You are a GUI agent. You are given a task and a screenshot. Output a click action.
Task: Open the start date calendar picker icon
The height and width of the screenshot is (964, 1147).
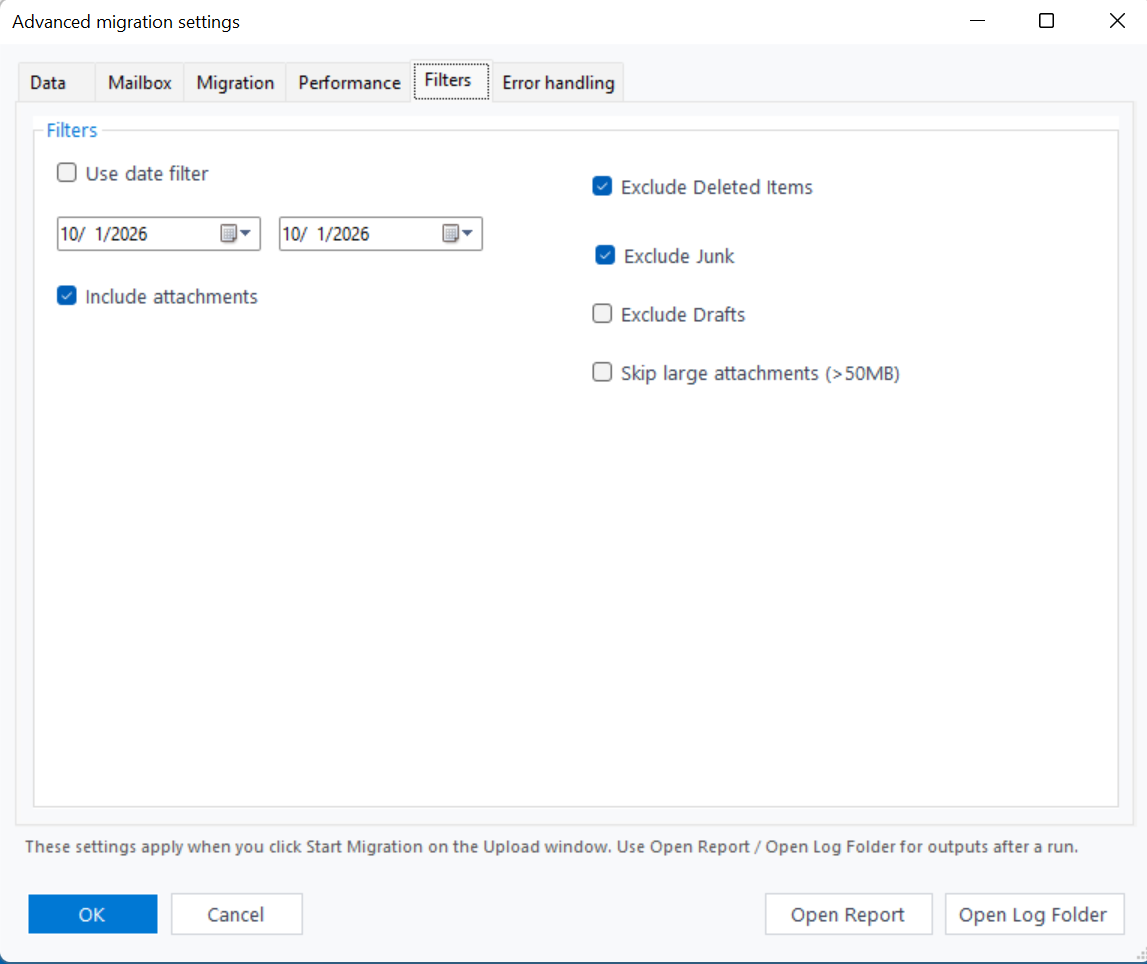(x=236, y=233)
